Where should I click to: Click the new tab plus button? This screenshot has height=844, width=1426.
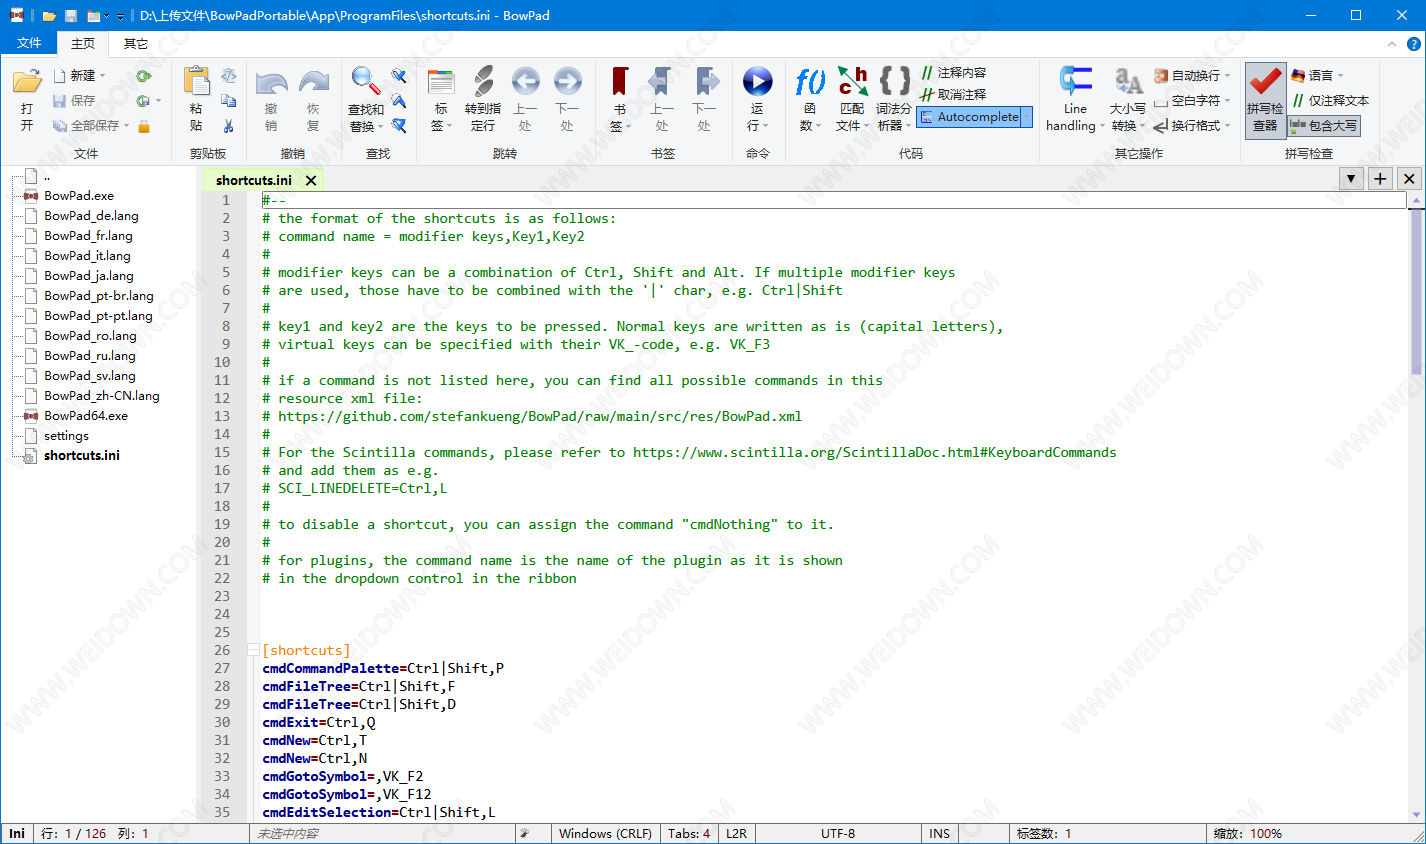(1380, 179)
